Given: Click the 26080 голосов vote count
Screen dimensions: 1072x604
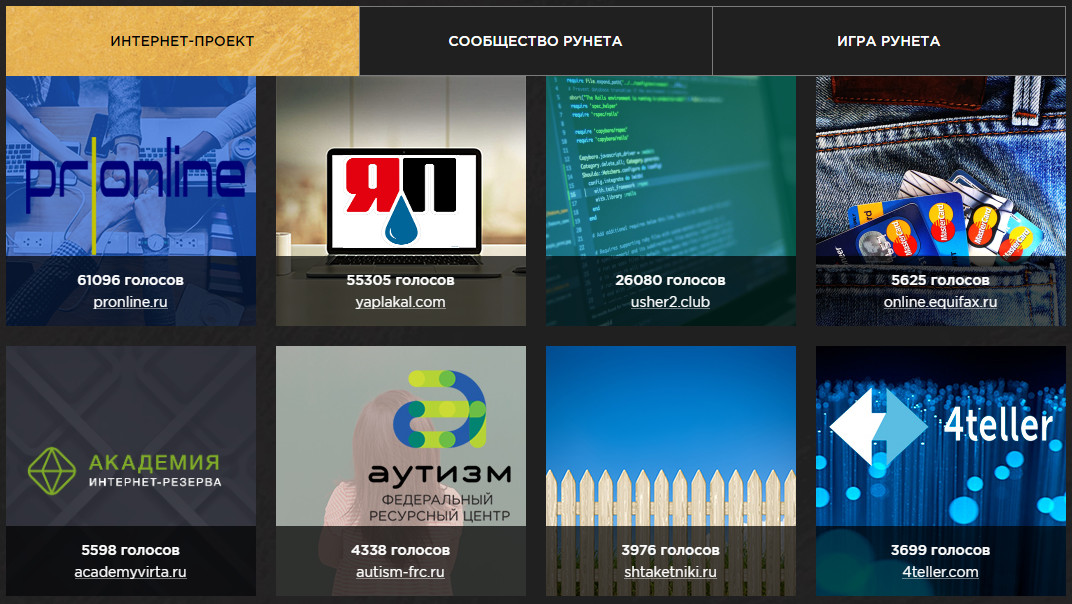Looking at the screenshot, I should tap(670, 280).
